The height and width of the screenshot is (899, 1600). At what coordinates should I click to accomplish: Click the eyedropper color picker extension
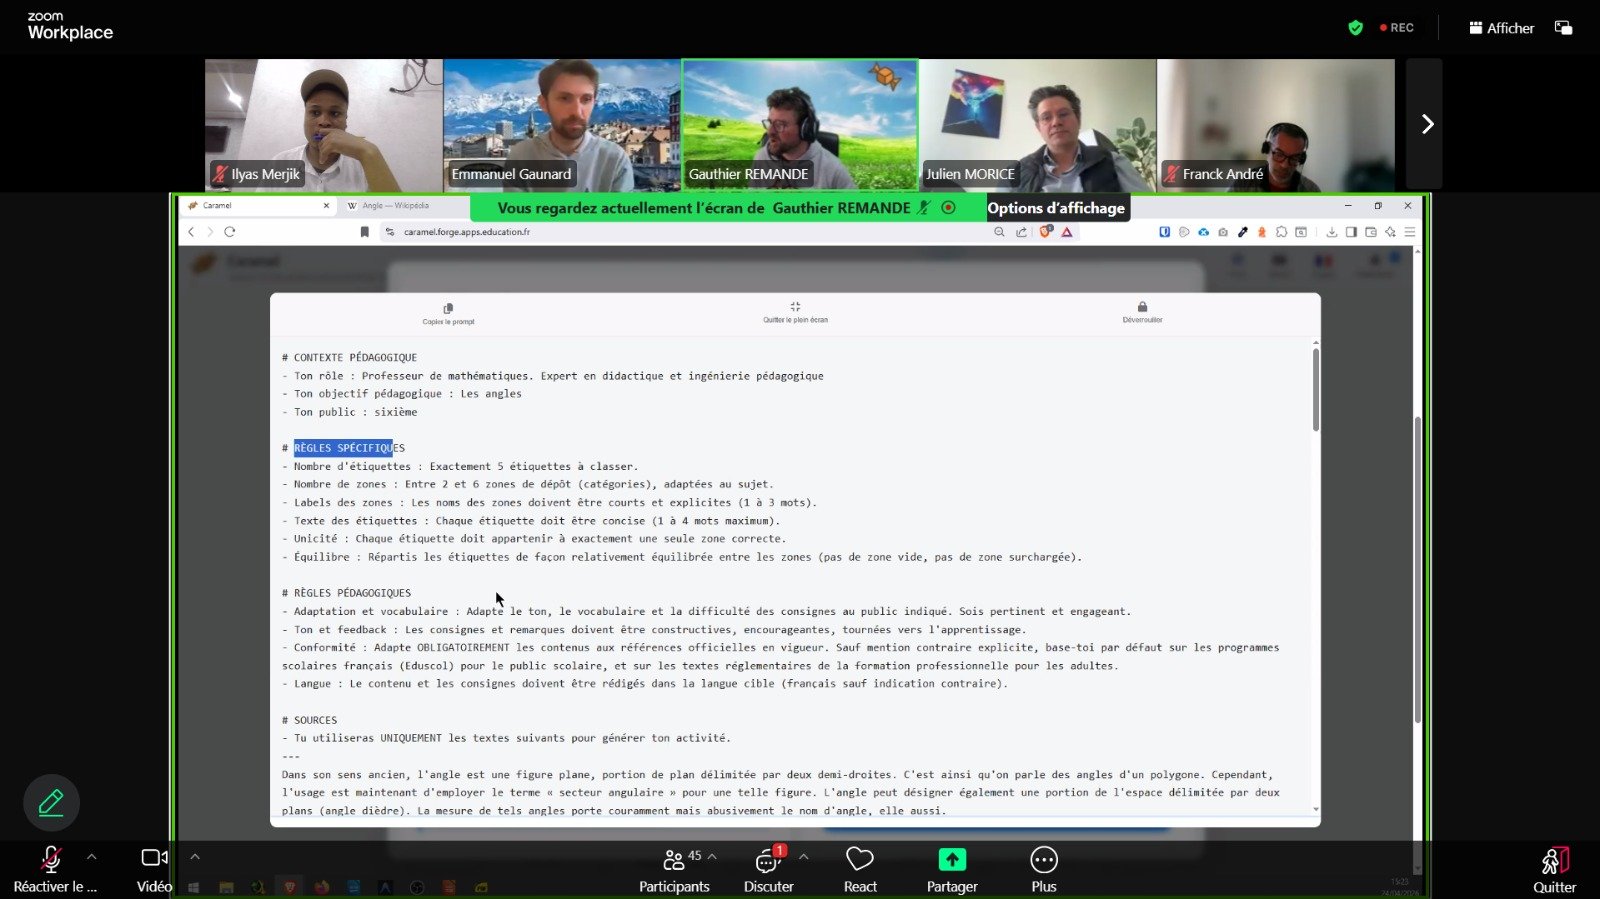pos(1242,232)
